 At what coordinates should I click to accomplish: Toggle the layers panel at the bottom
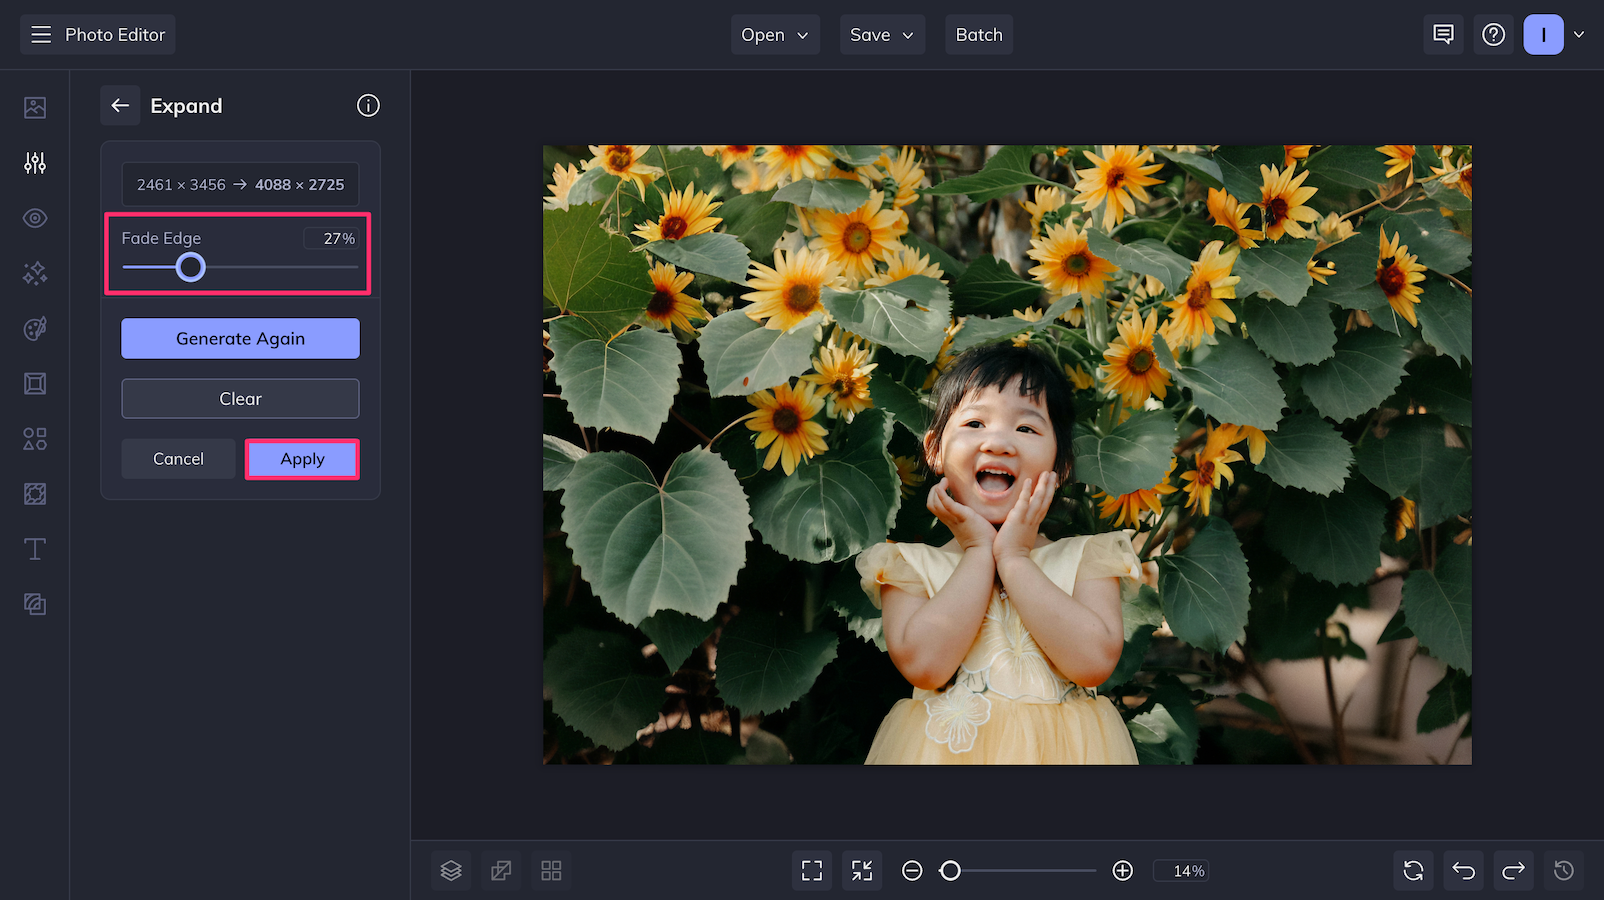tap(451, 870)
